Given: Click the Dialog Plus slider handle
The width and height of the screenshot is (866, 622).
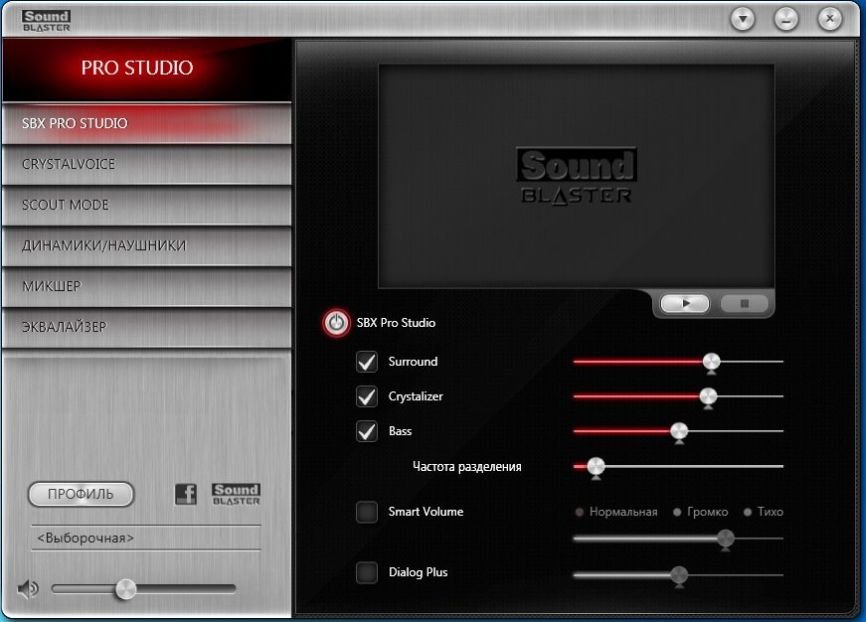Looking at the screenshot, I should click(679, 576).
